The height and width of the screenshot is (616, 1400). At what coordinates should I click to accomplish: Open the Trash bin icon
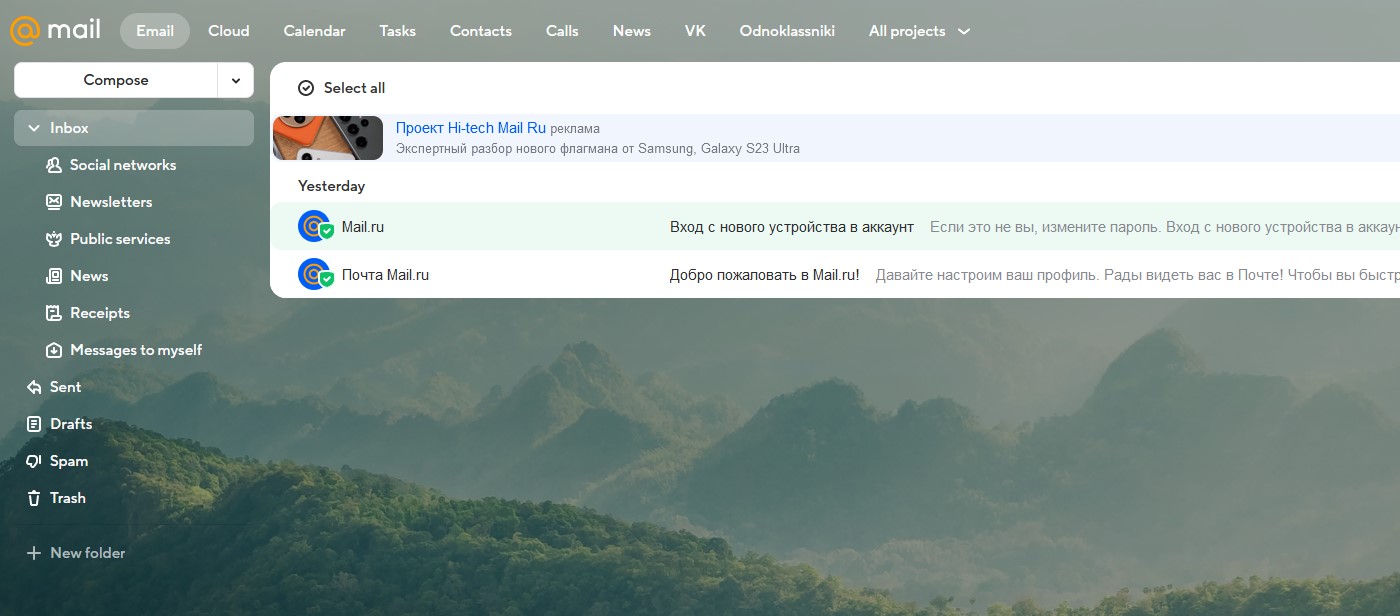(33, 497)
